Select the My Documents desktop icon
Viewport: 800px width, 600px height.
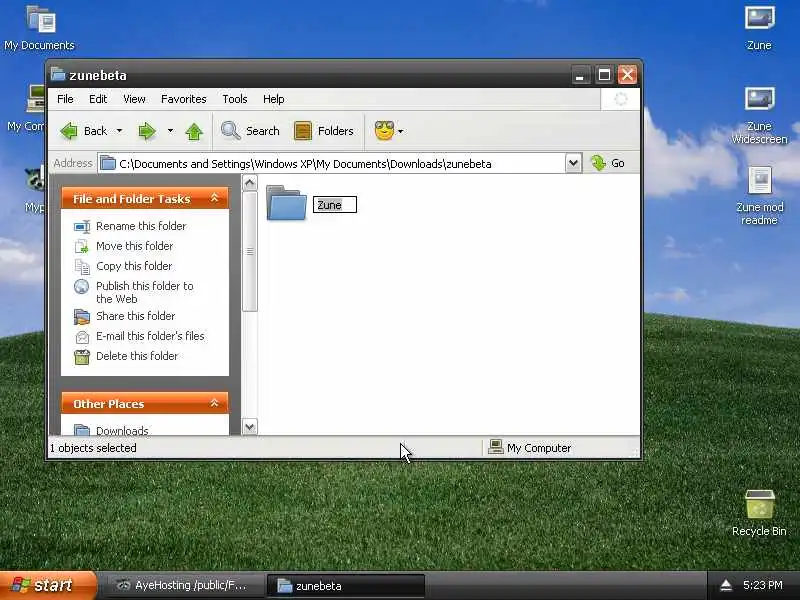tap(41, 19)
